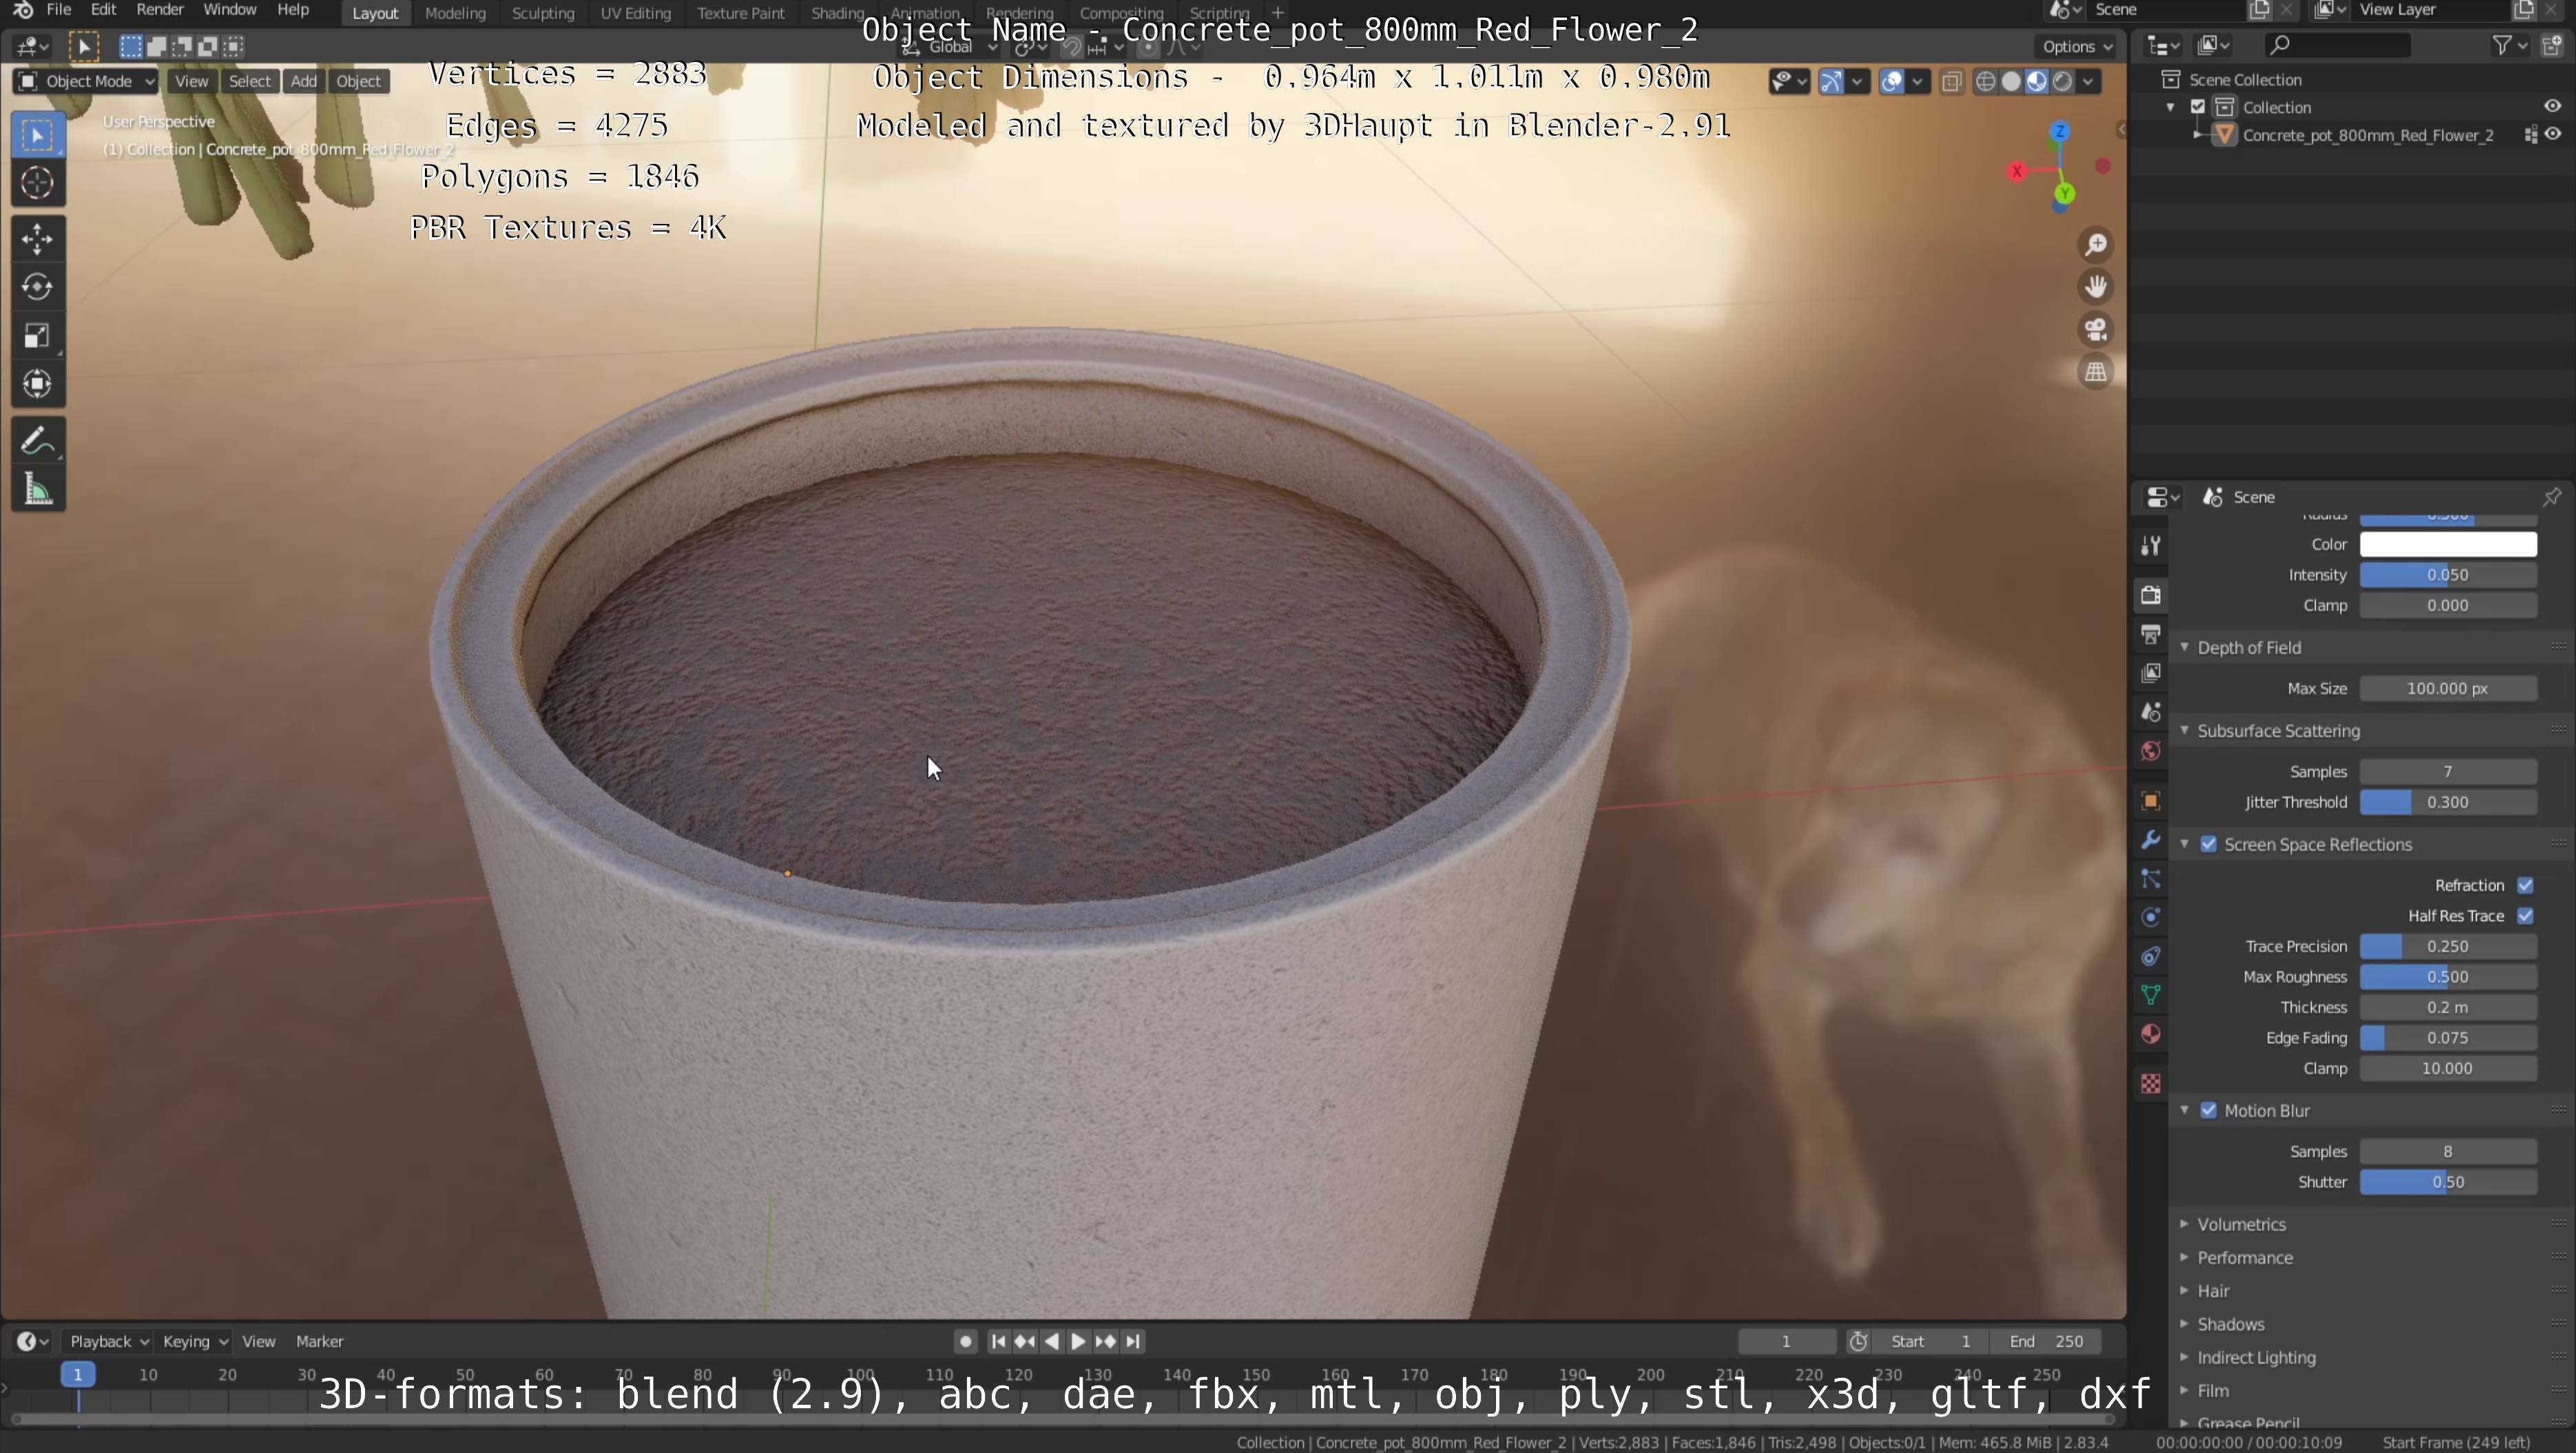The image size is (2576, 1453).
Task: Click the zoom view magnifier icon
Action: coord(2096,244)
